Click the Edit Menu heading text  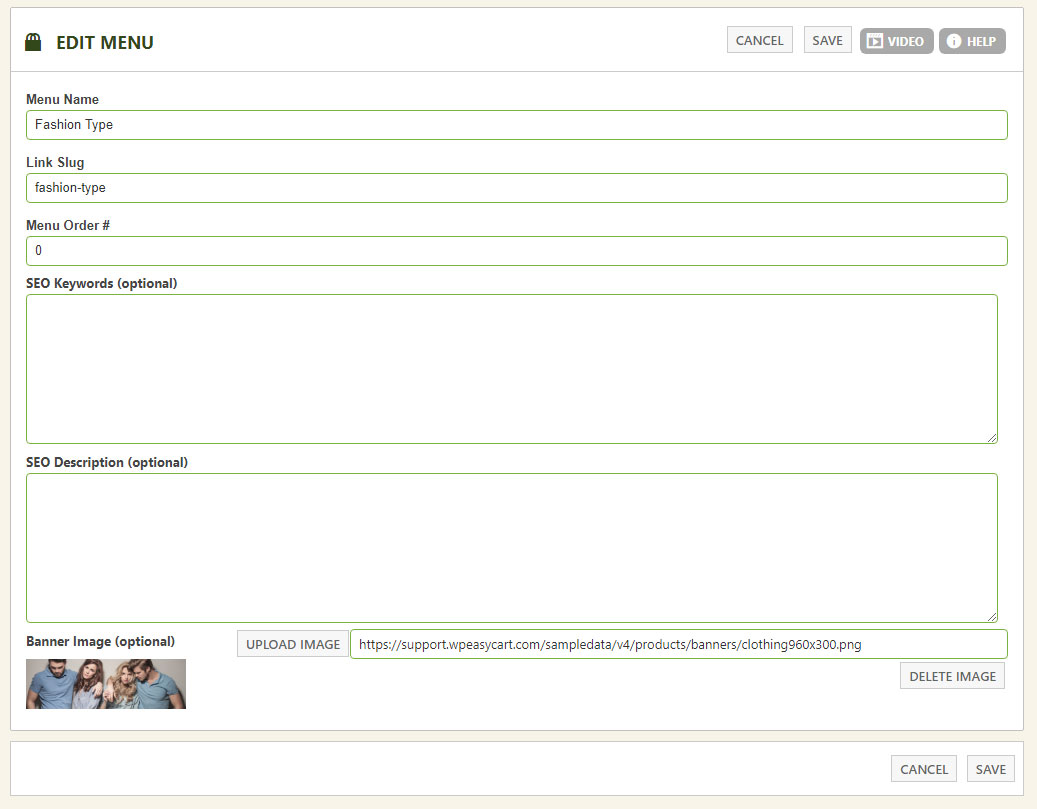pos(105,42)
